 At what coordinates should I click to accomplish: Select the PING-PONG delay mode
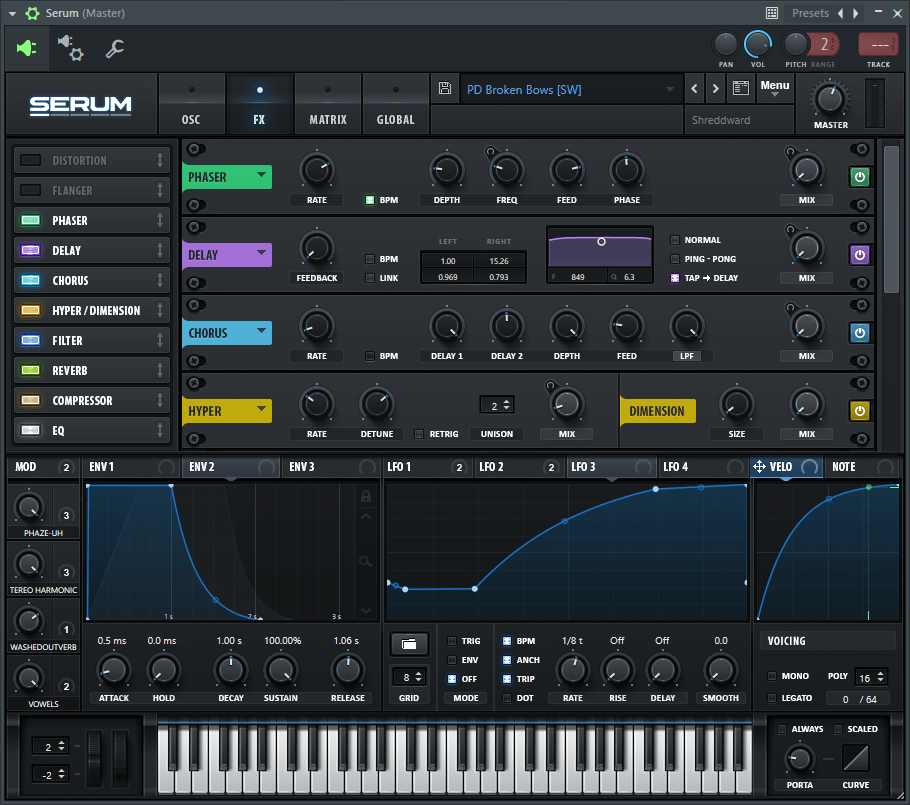[674, 259]
